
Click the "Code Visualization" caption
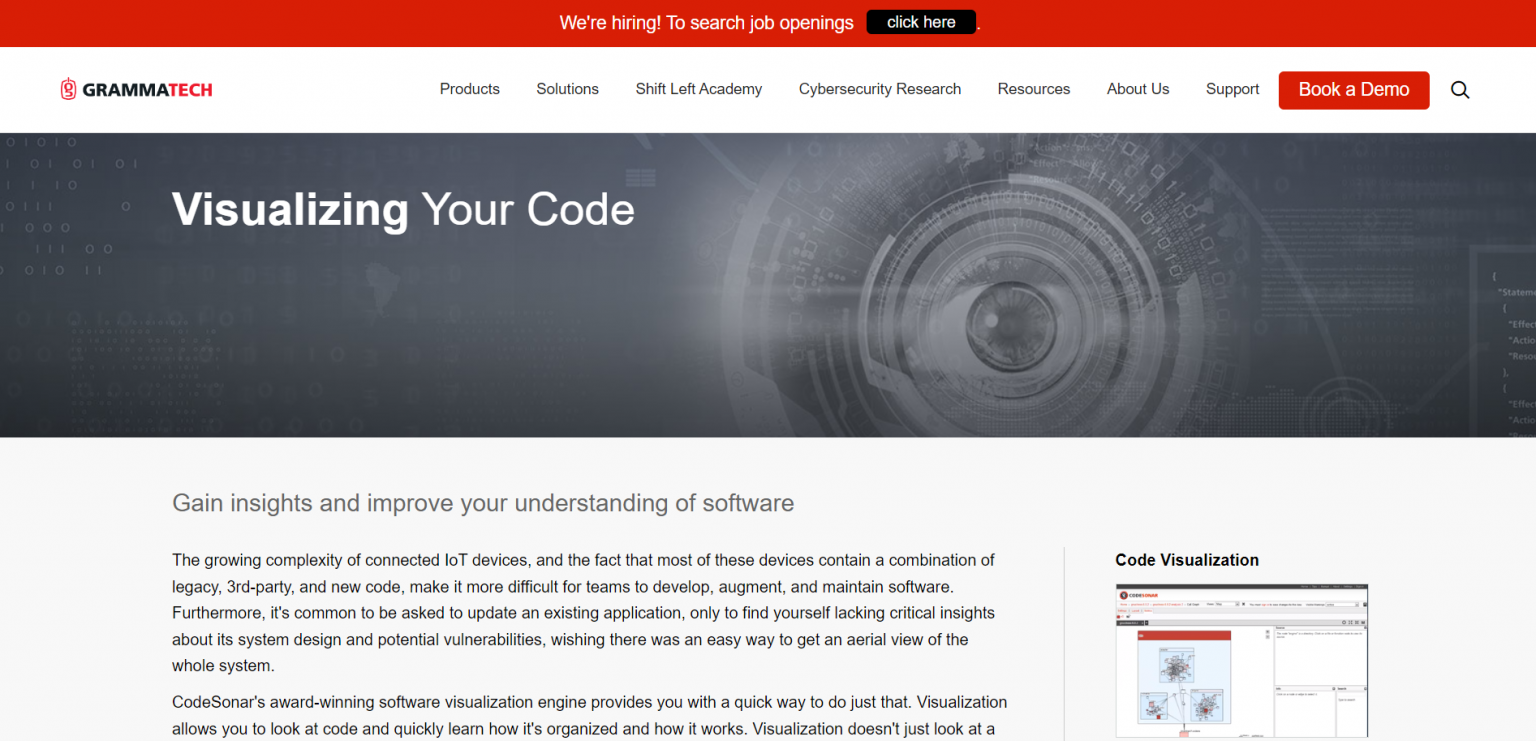[x=1186, y=560]
